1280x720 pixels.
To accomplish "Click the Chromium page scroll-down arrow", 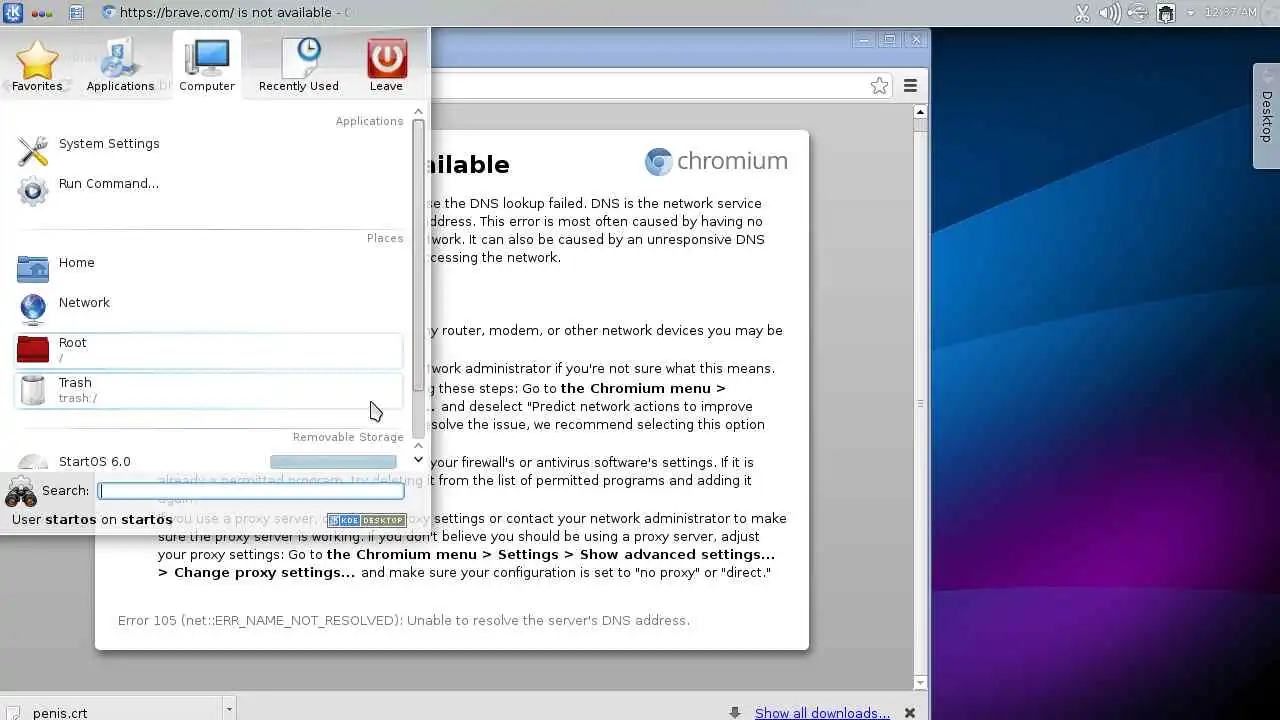I will coord(920,683).
